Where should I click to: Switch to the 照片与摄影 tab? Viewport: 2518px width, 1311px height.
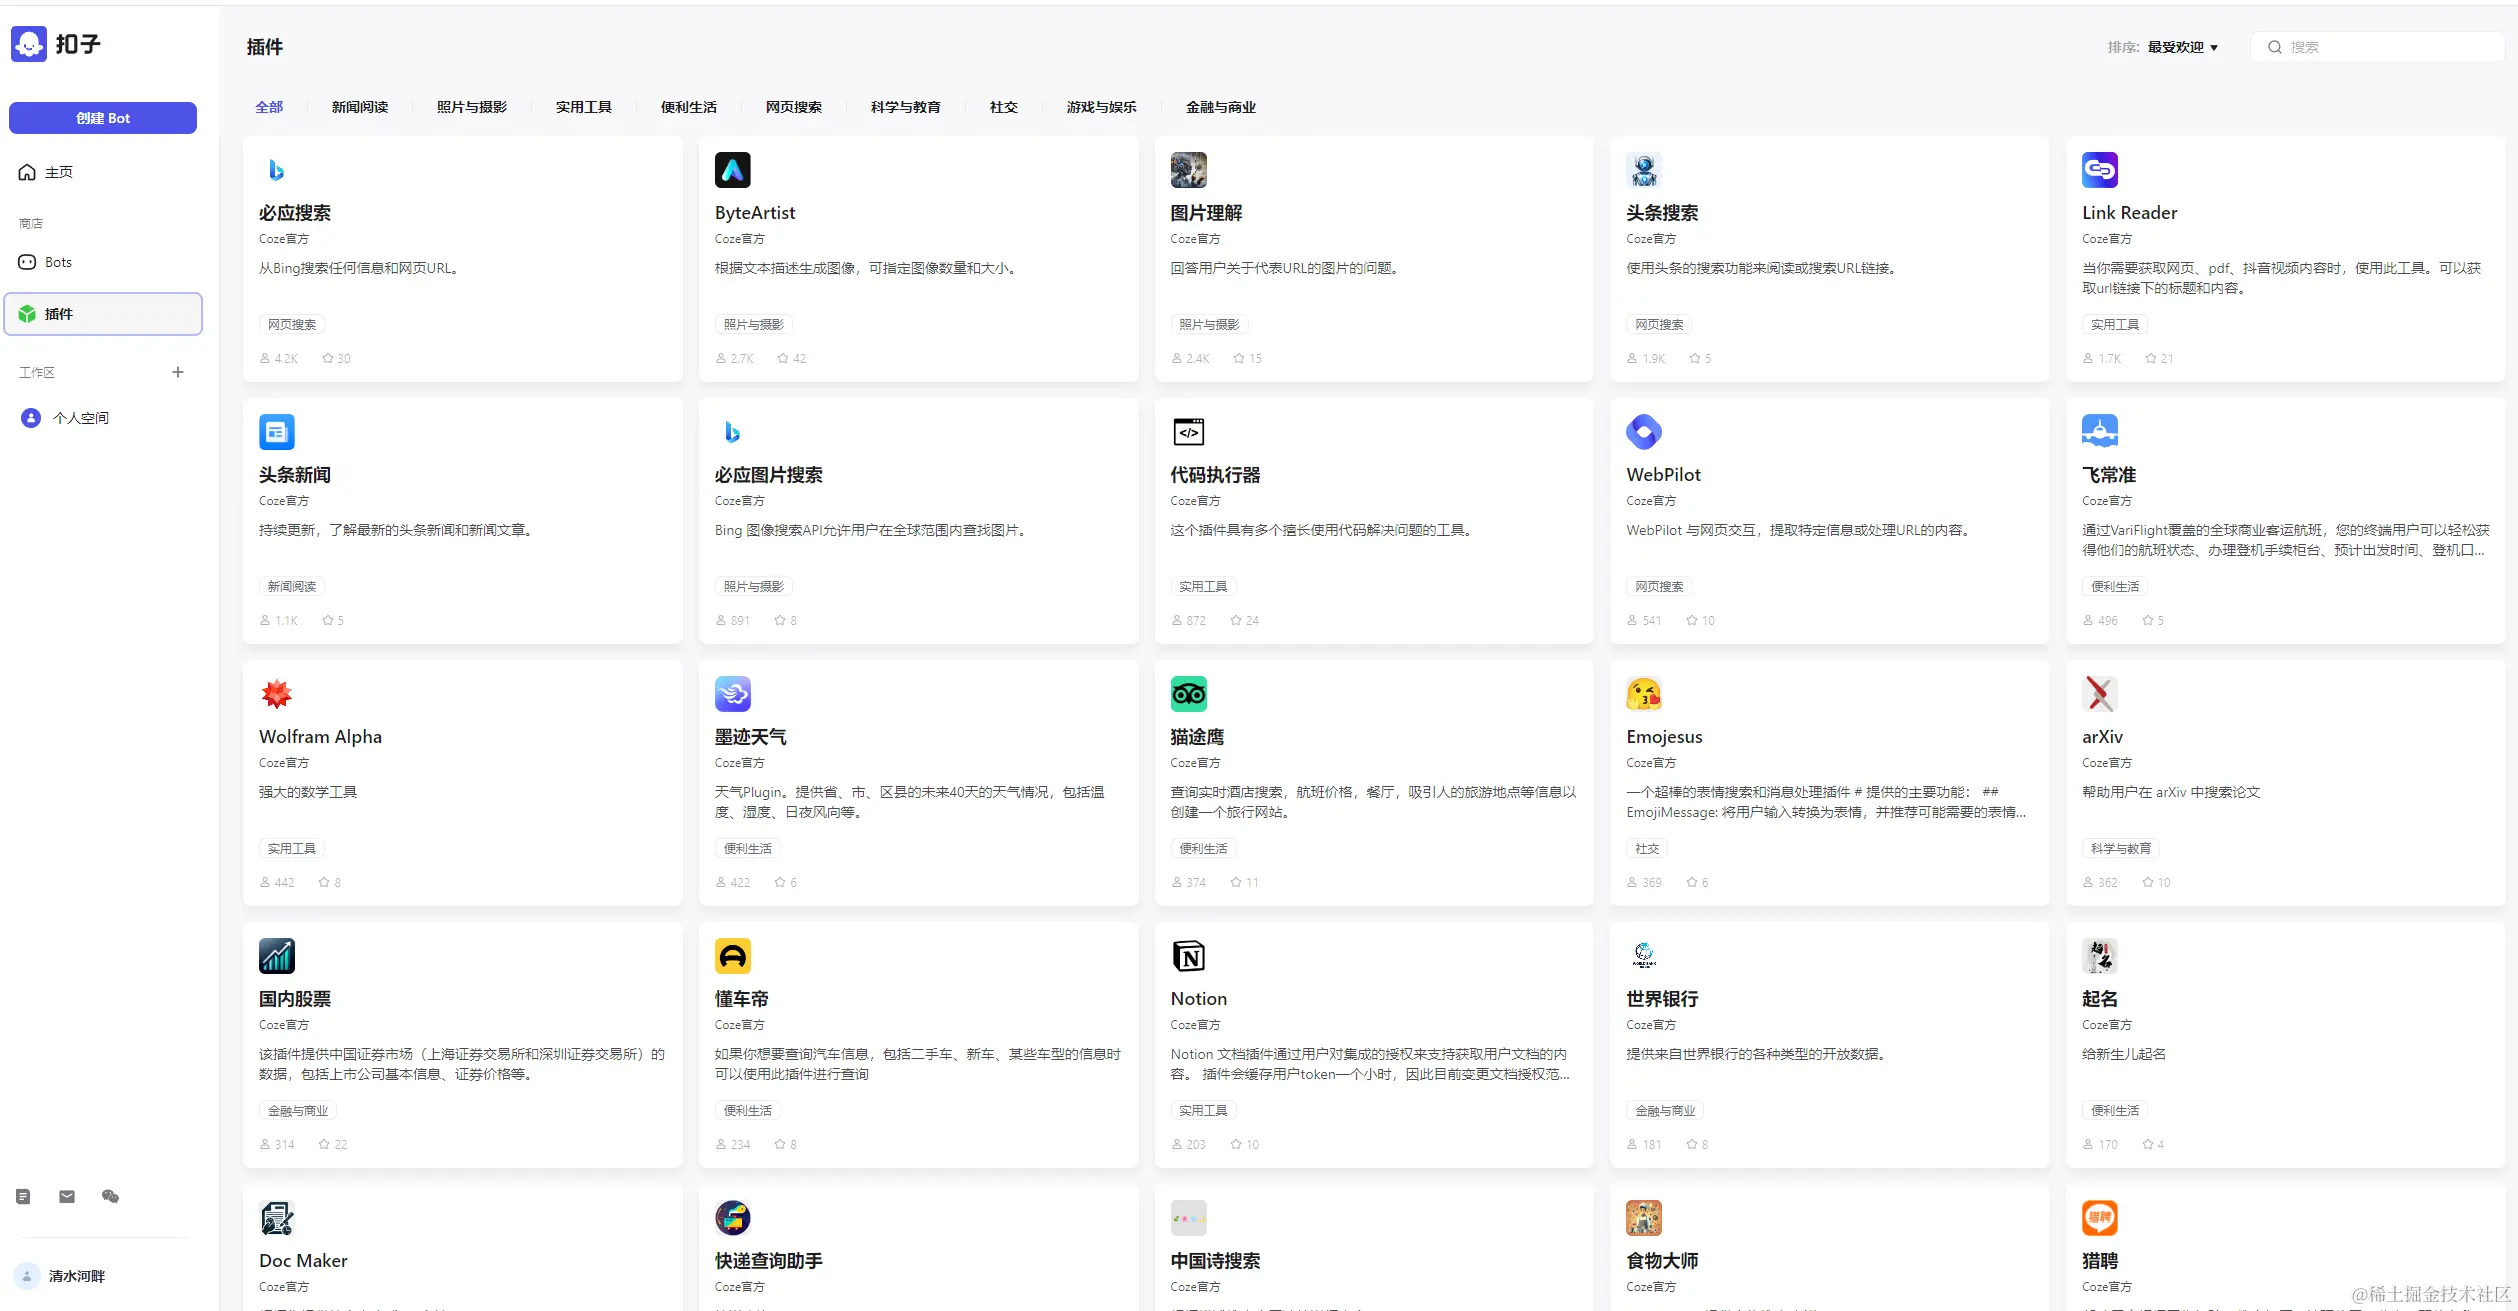(x=472, y=107)
